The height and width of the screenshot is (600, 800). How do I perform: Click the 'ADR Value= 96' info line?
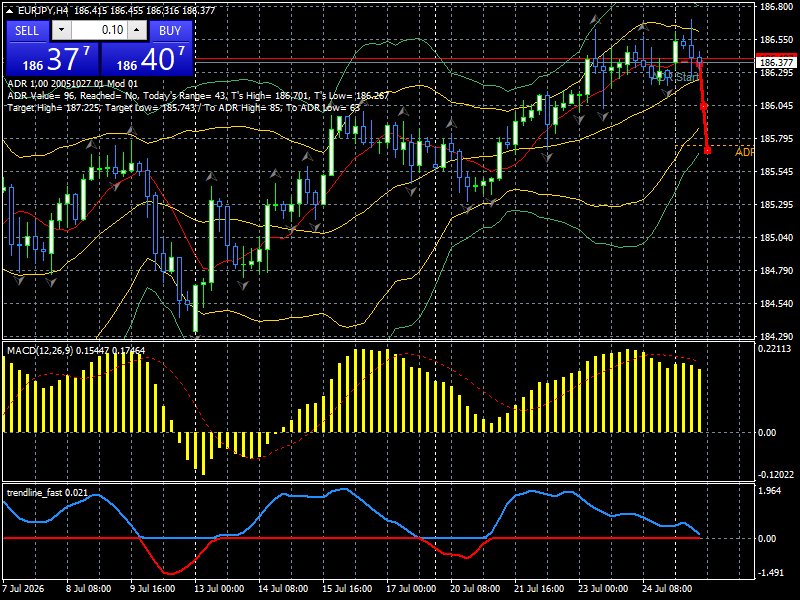[198, 95]
